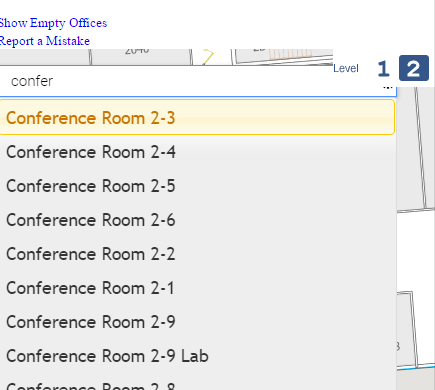Select the partially visible Conference Room 2-8
Image resolution: width=435 pixels, height=390 pixels.
click(198, 382)
